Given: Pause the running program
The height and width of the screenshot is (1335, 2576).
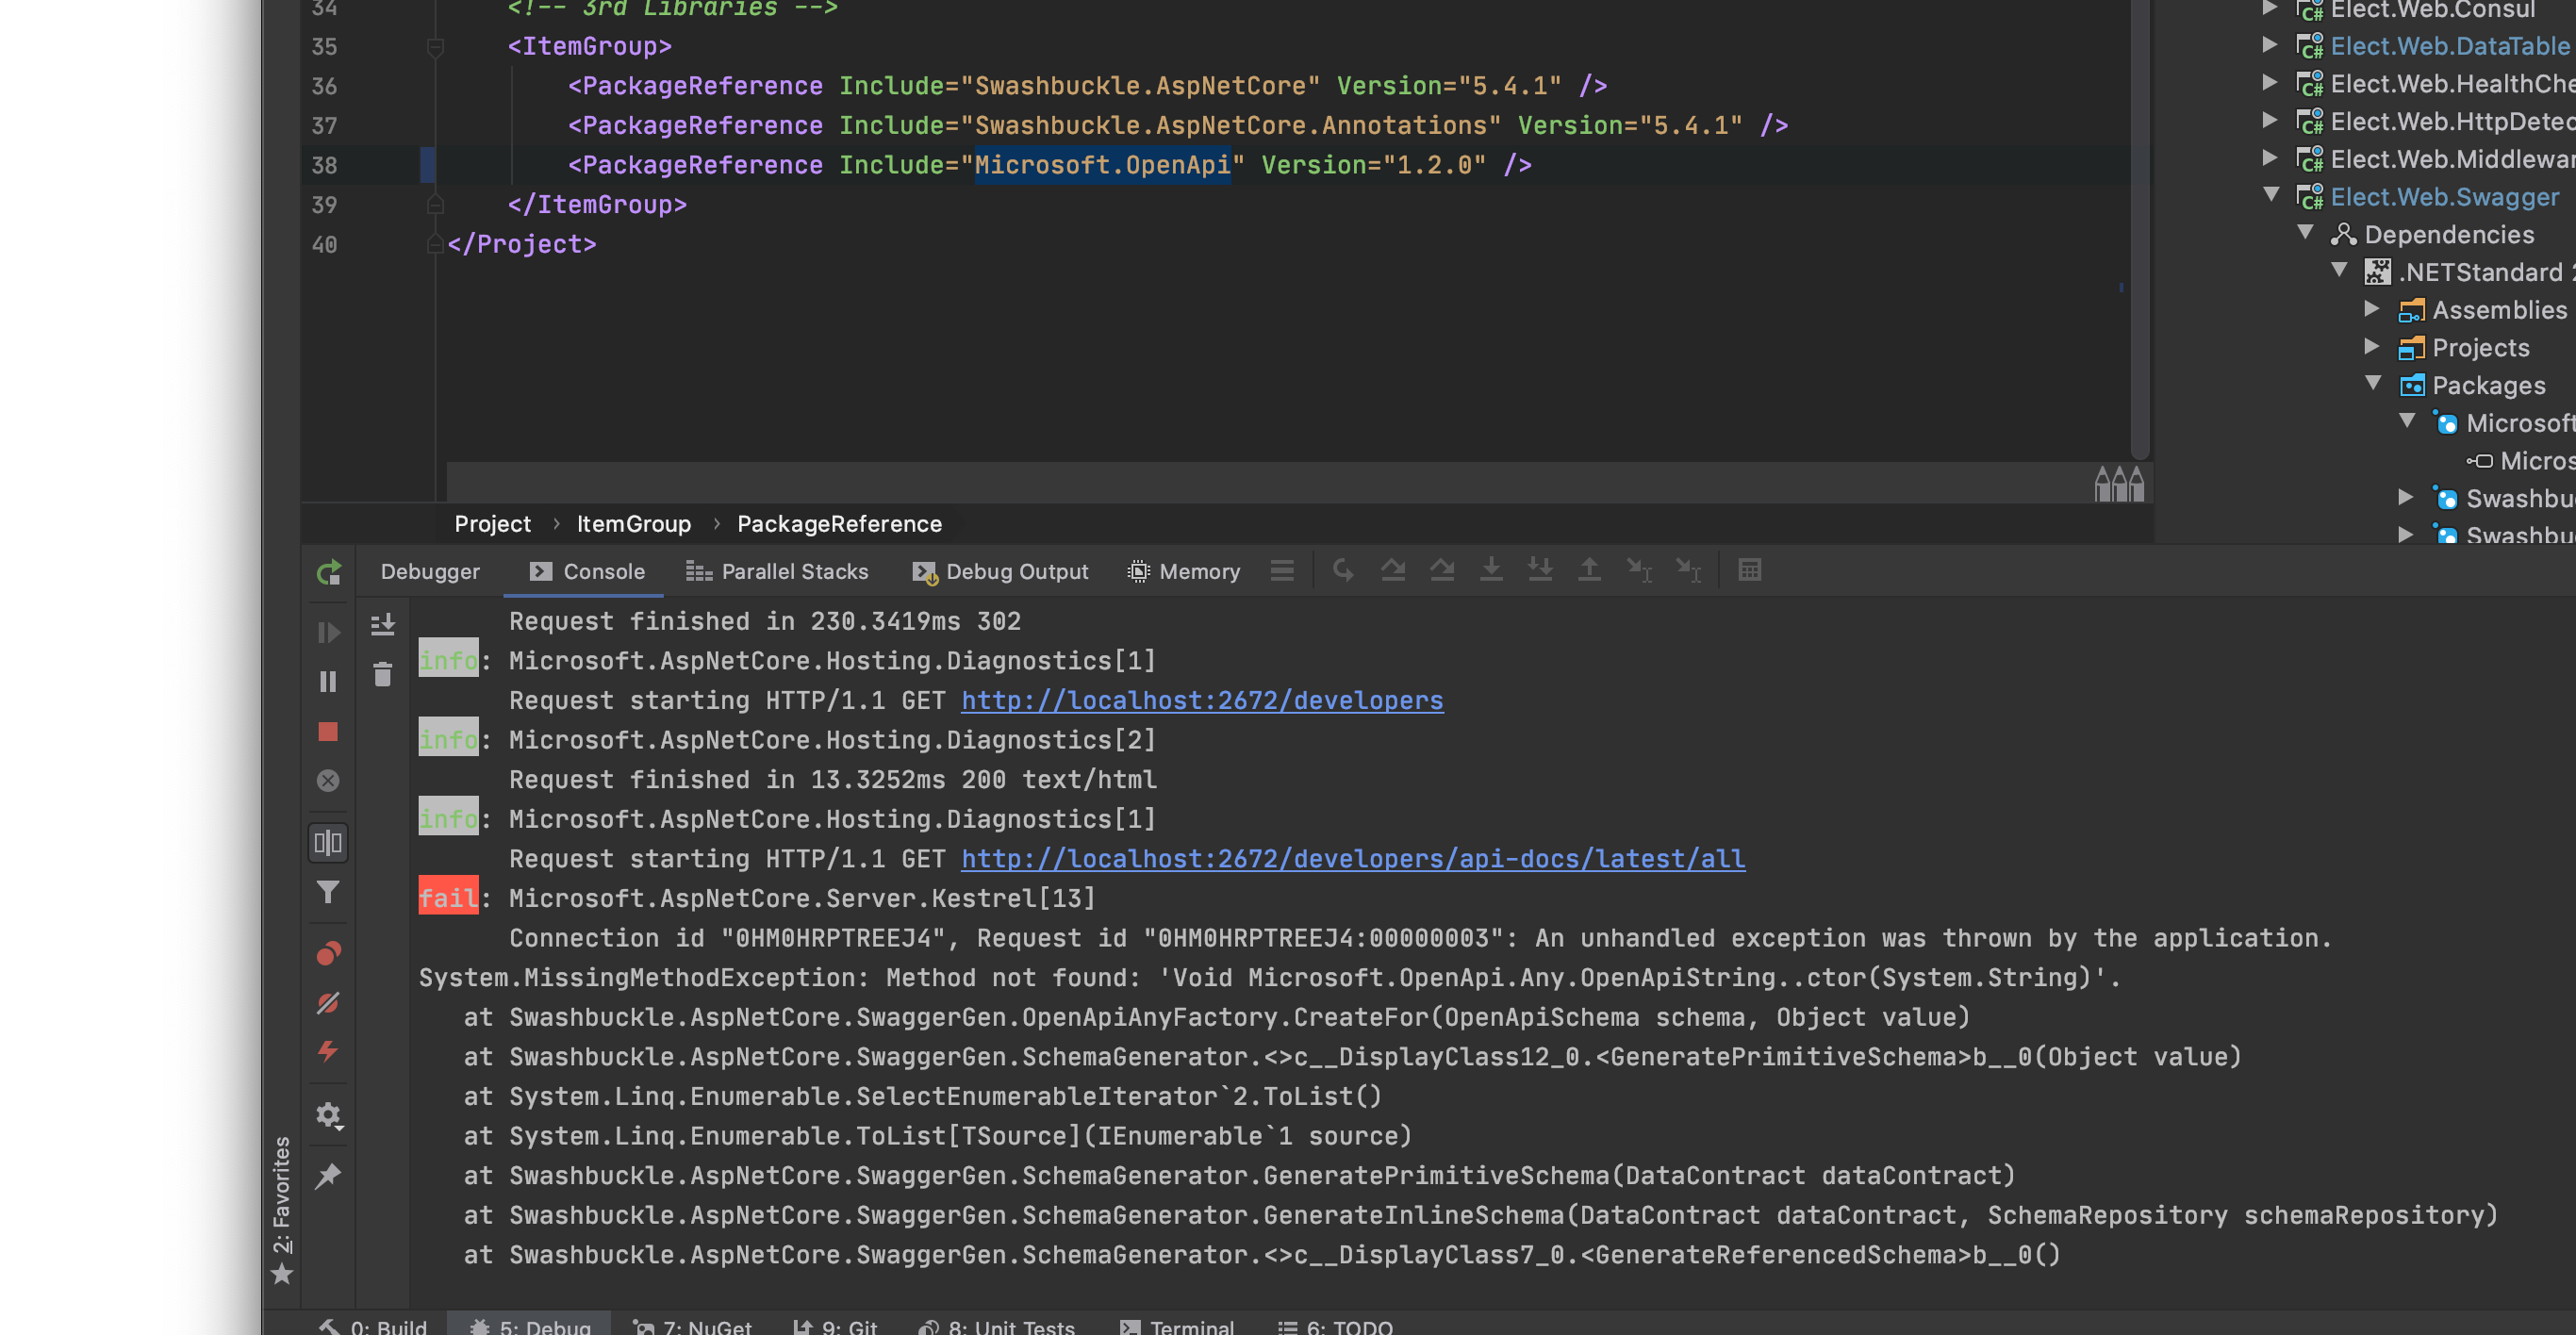Looking at the screenshot, I should 328,682.
